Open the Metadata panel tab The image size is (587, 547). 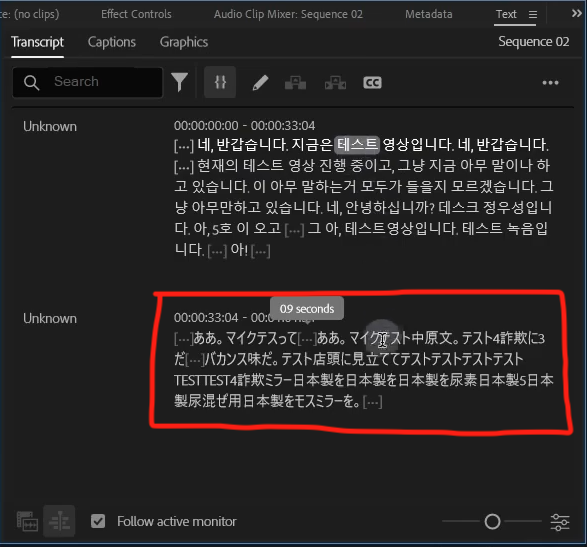429,14
